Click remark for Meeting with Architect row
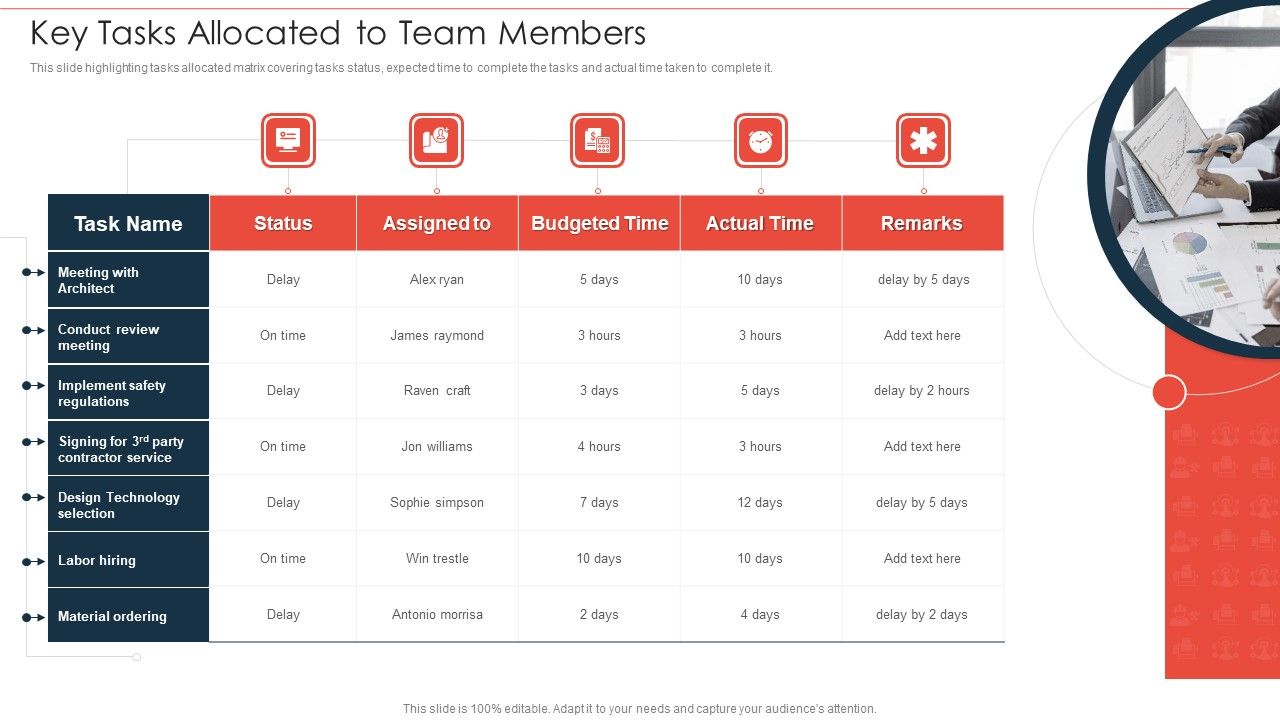 (x=924, y=280)
